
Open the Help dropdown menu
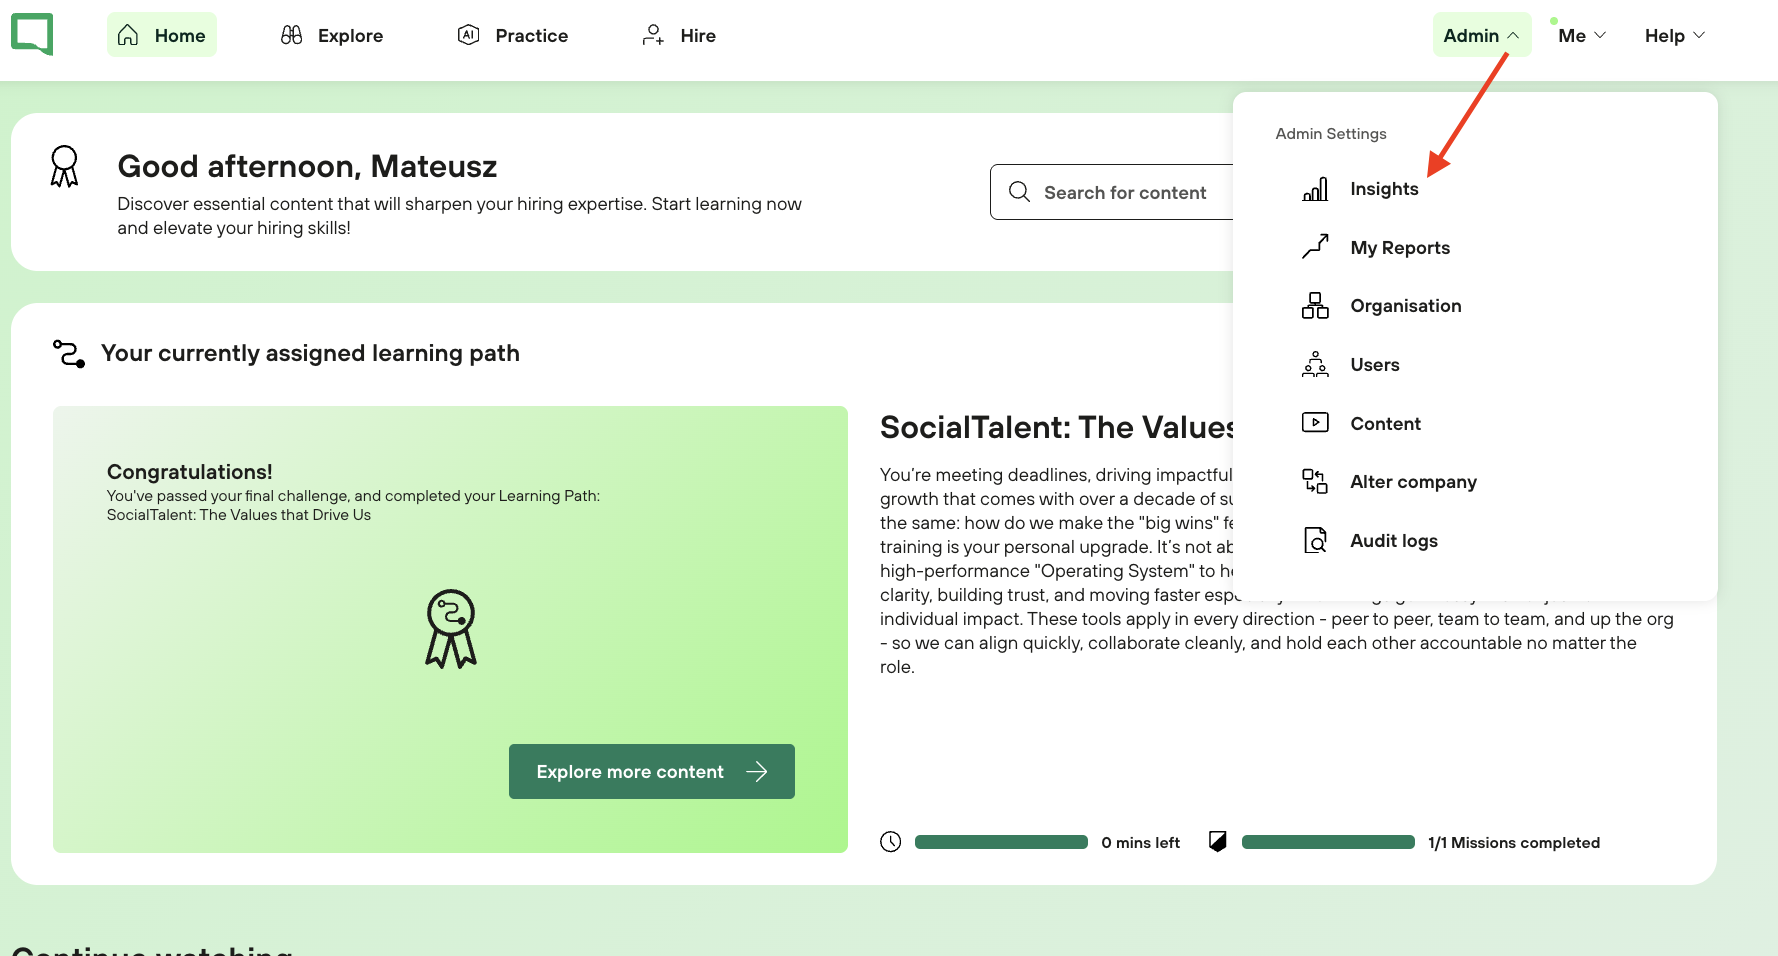1675,35
